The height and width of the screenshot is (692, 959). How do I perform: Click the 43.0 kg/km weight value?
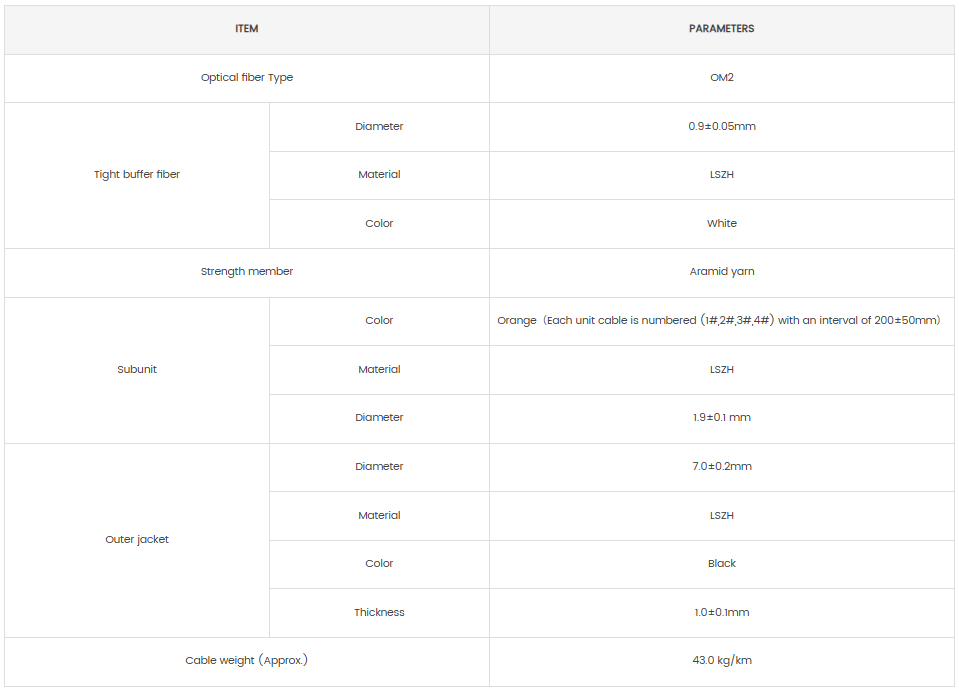coord(721,661)
